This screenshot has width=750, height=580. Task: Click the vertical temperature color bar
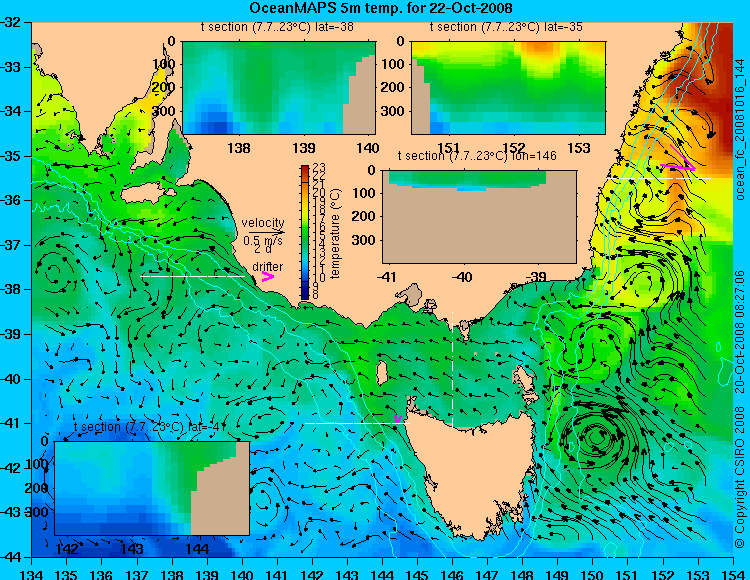point(305,232)
